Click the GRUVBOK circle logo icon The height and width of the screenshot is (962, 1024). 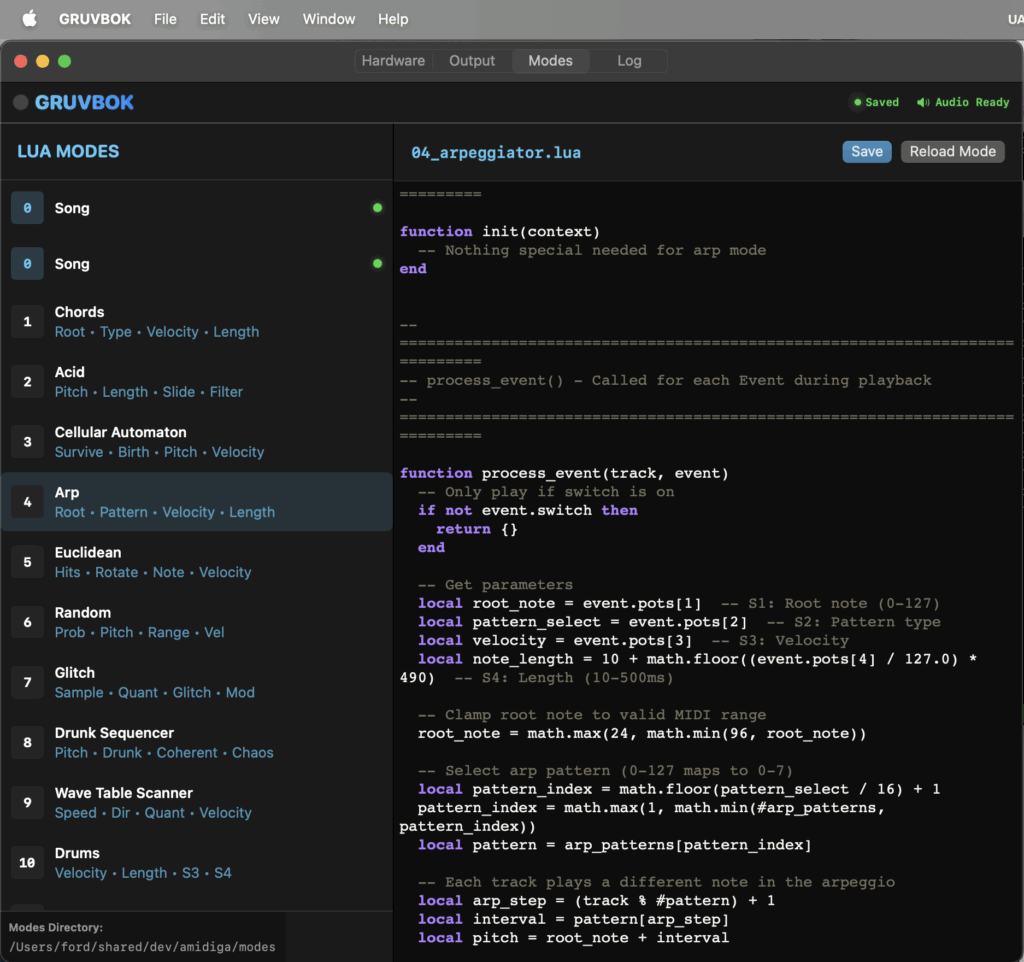pos(18,101)
